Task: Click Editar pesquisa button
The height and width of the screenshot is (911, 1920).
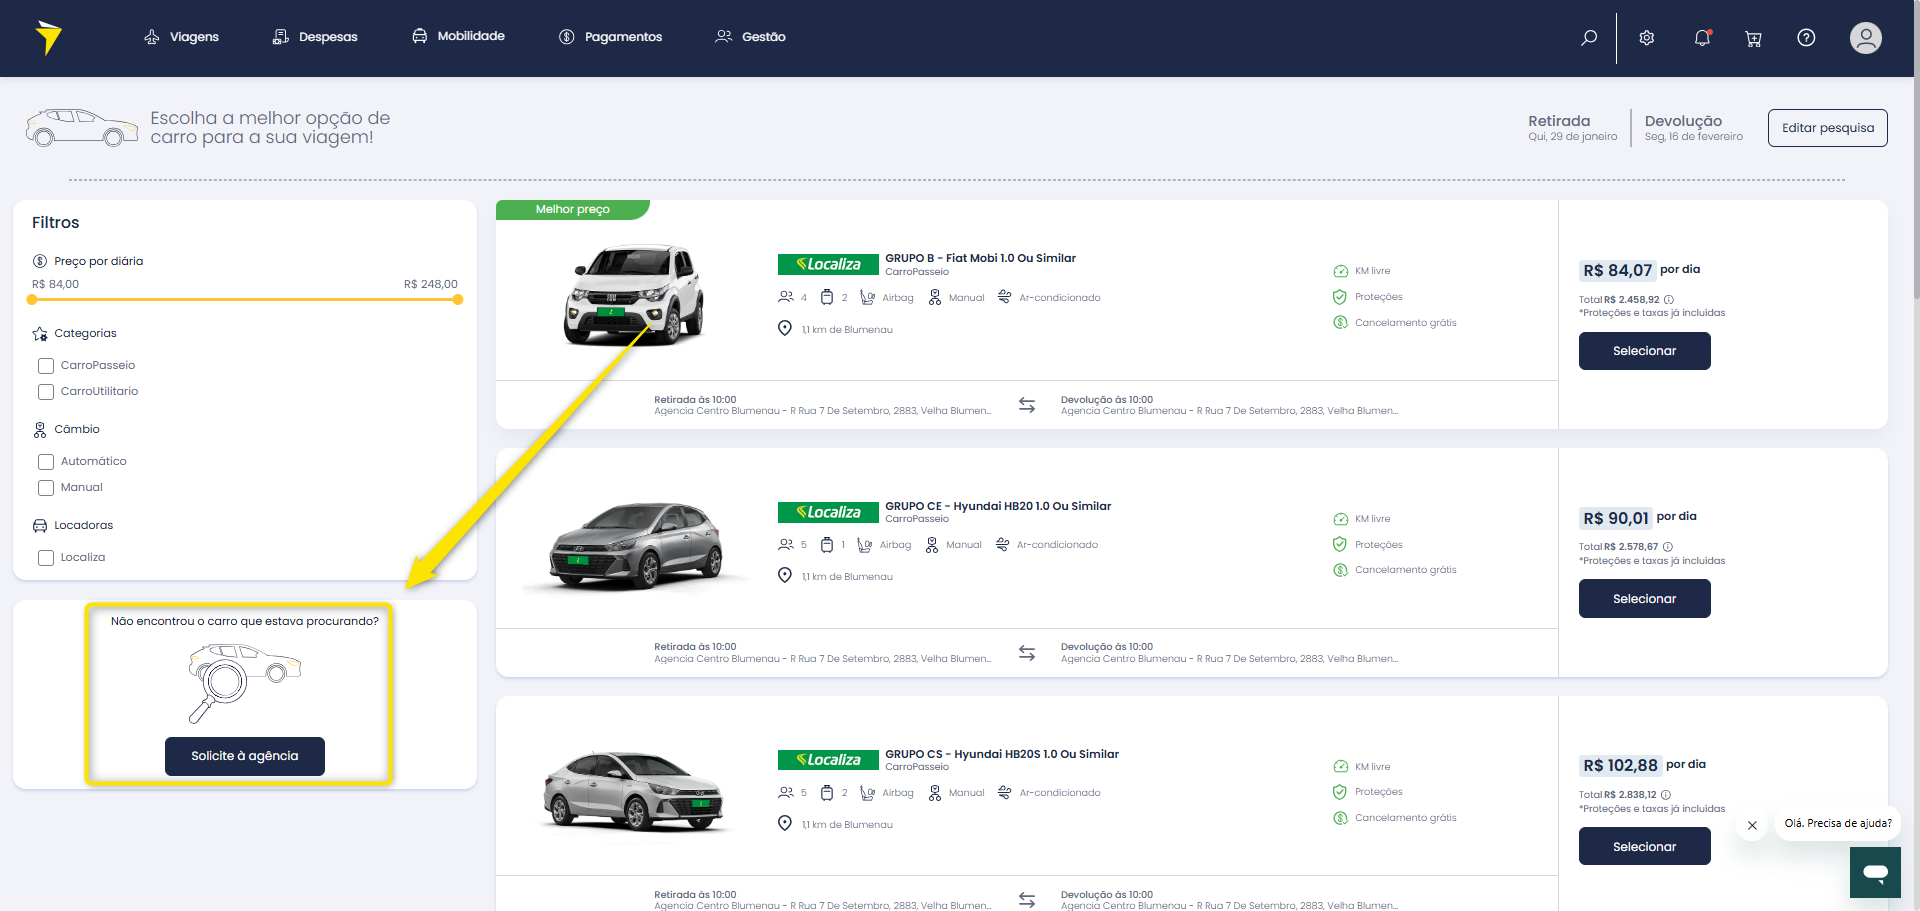Action: [x=1828, y=128]
